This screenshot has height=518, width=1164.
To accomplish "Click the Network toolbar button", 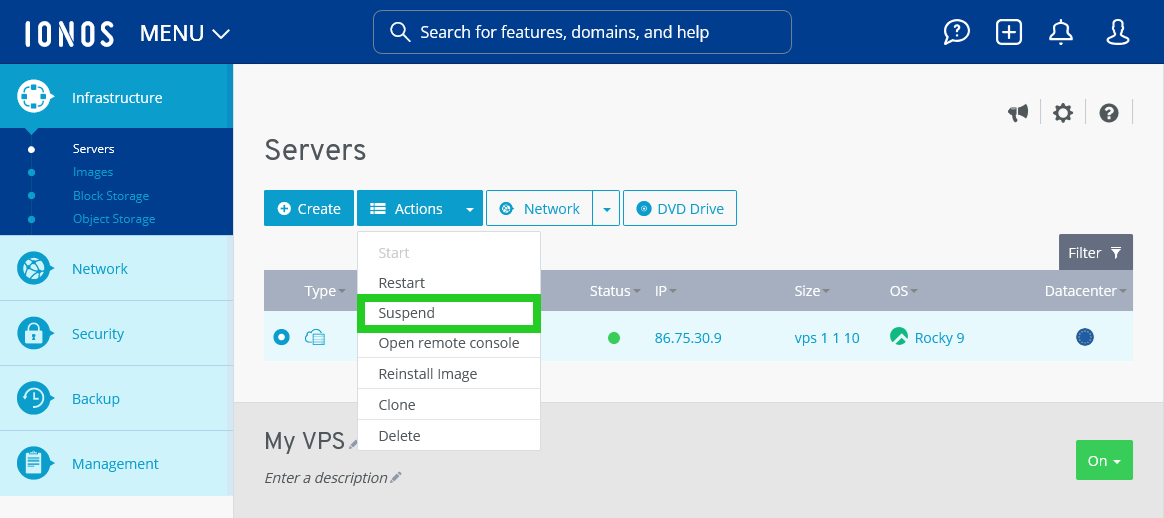I will tap(540, 209).
